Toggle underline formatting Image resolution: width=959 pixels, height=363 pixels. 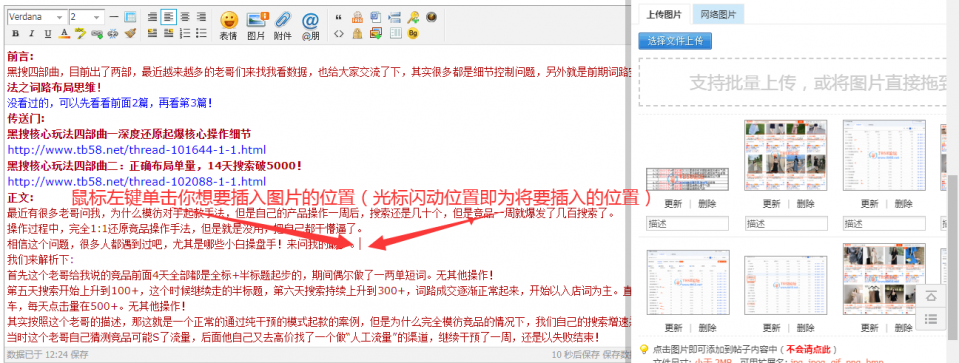coord(48,33)
